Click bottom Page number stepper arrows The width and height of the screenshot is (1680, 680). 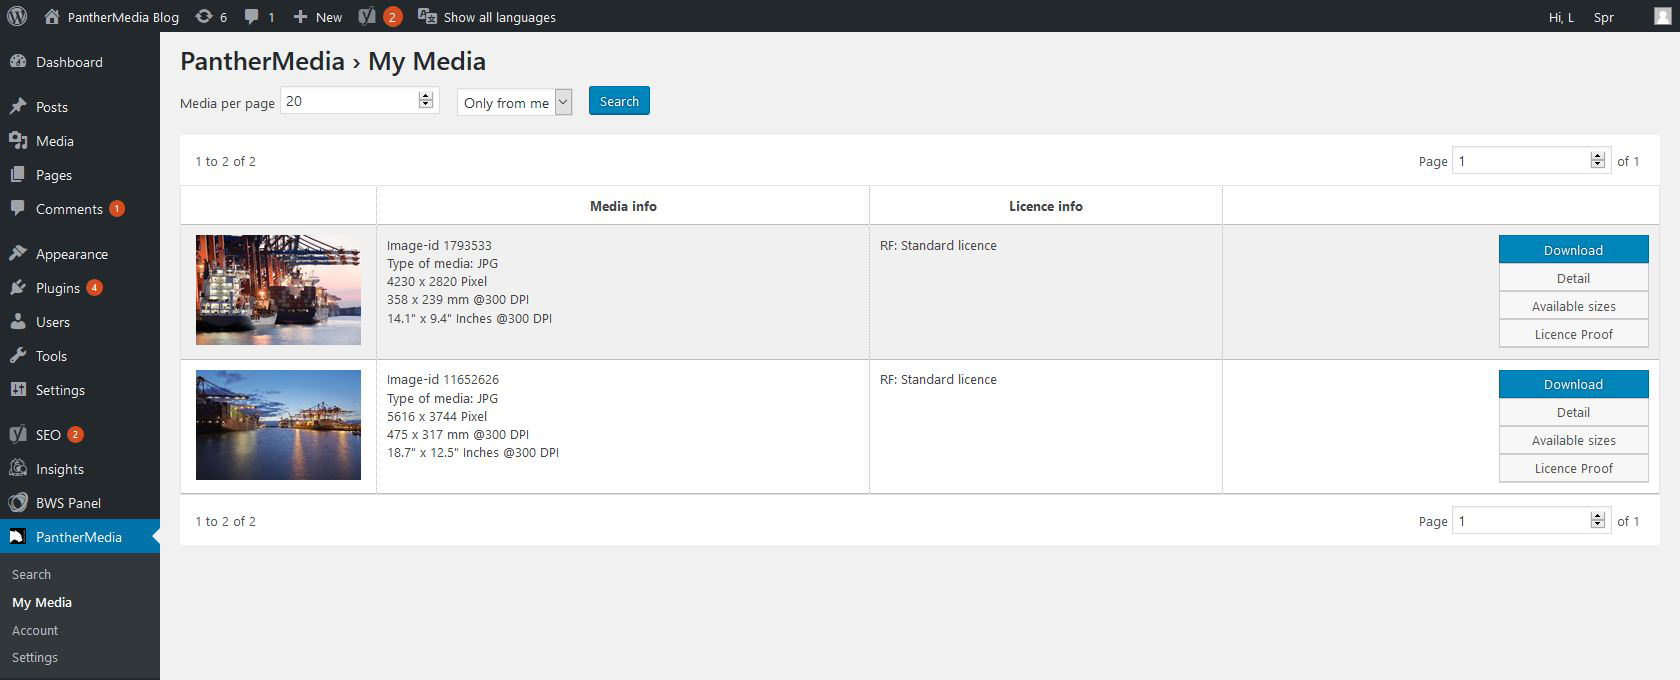tap(1597, 520)
